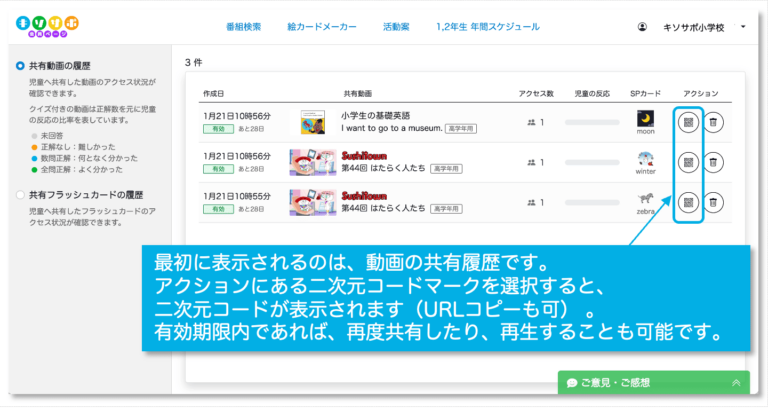The height and width of the screenshot is (409, 768).
Task: Click the キソサポ logo
Action: (47, 26)
